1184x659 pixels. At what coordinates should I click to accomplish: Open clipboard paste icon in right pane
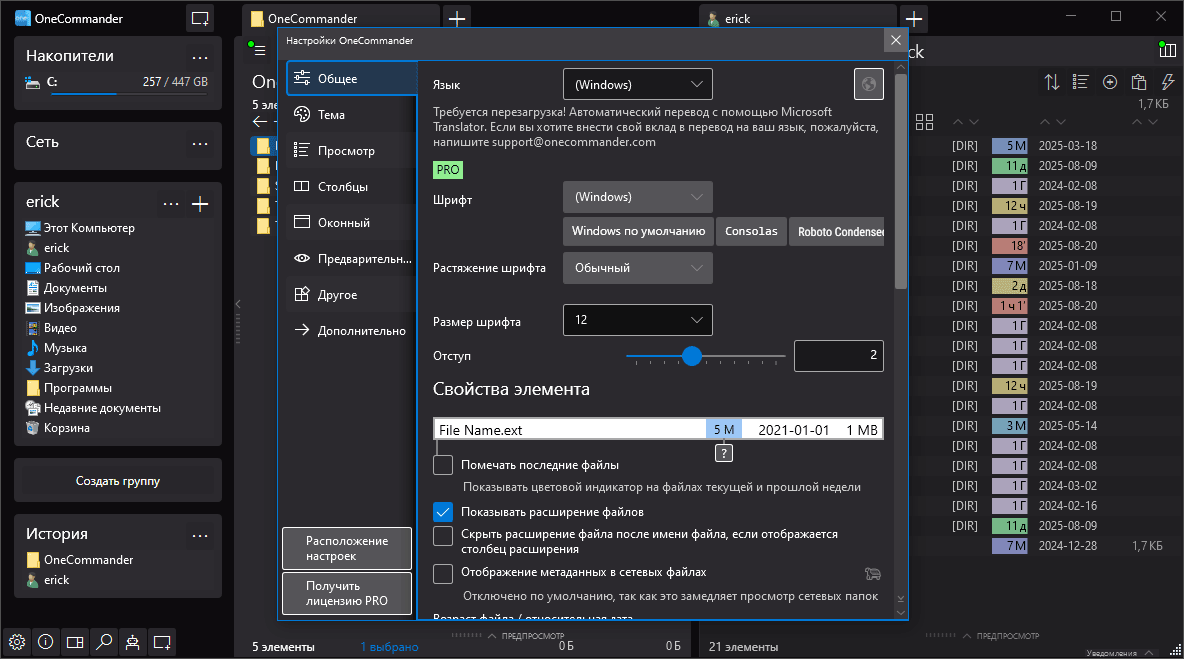(x=1139, y=82)
